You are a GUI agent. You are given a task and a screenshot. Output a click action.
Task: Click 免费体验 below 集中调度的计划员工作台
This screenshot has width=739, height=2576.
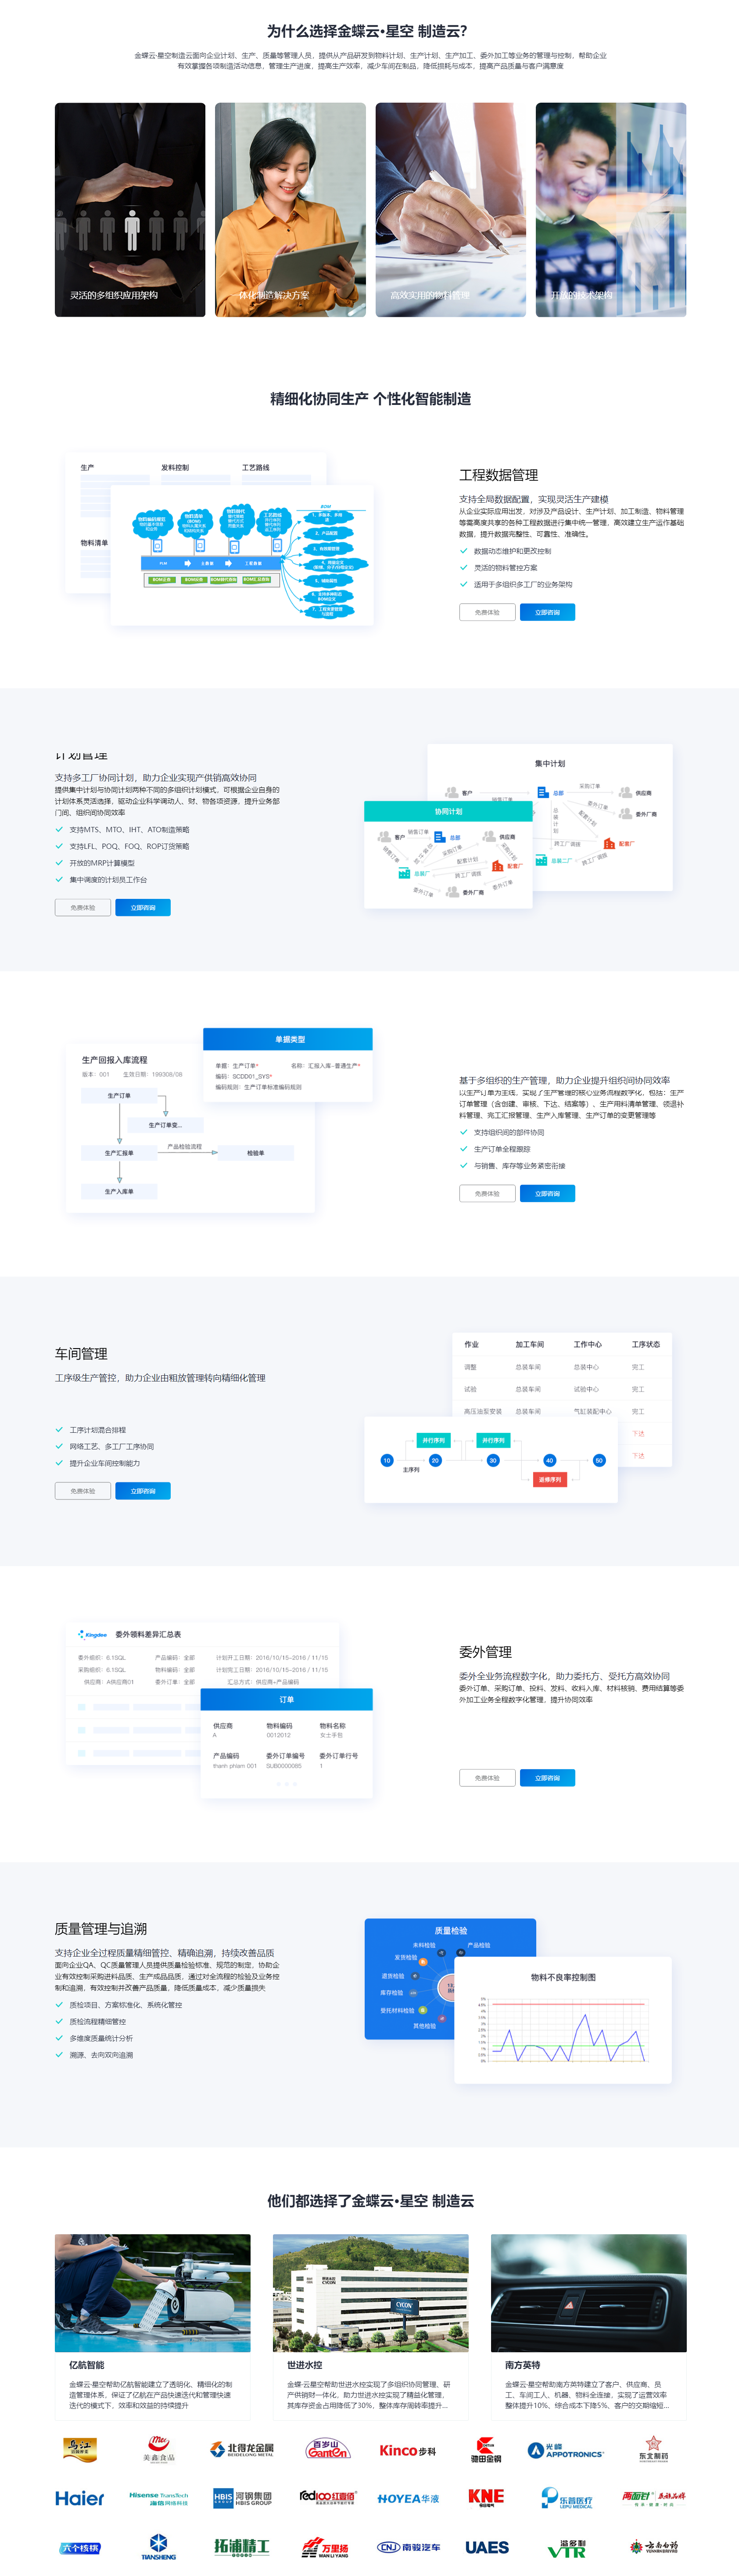tap(82, 907)
